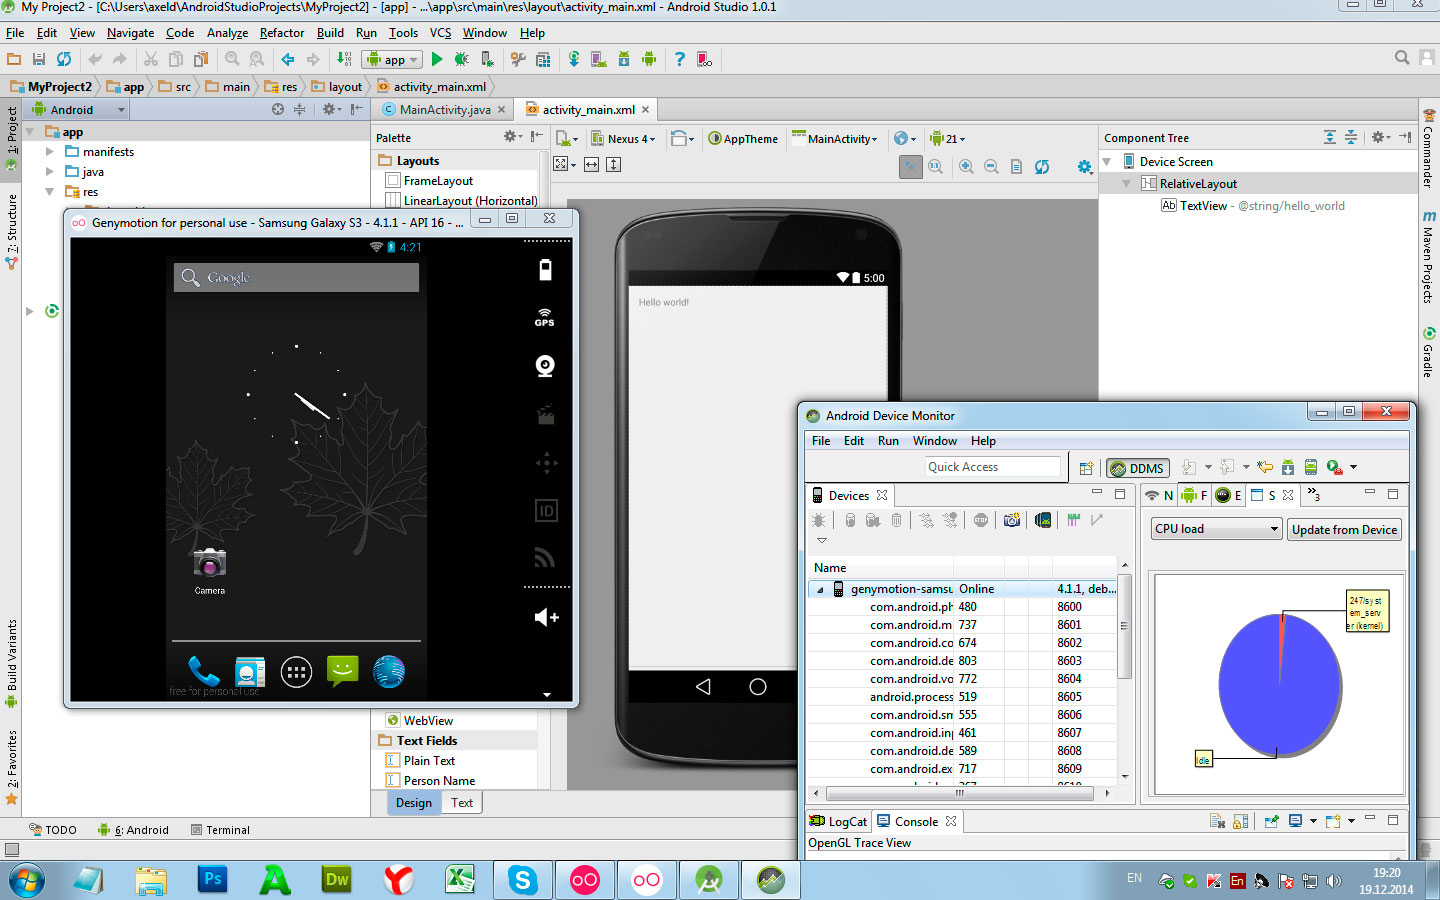Image resolution: width=1440 pixels, height=900 pixels.
Task: Expand the manifests folder in the project tree
Action: [50, 152]
